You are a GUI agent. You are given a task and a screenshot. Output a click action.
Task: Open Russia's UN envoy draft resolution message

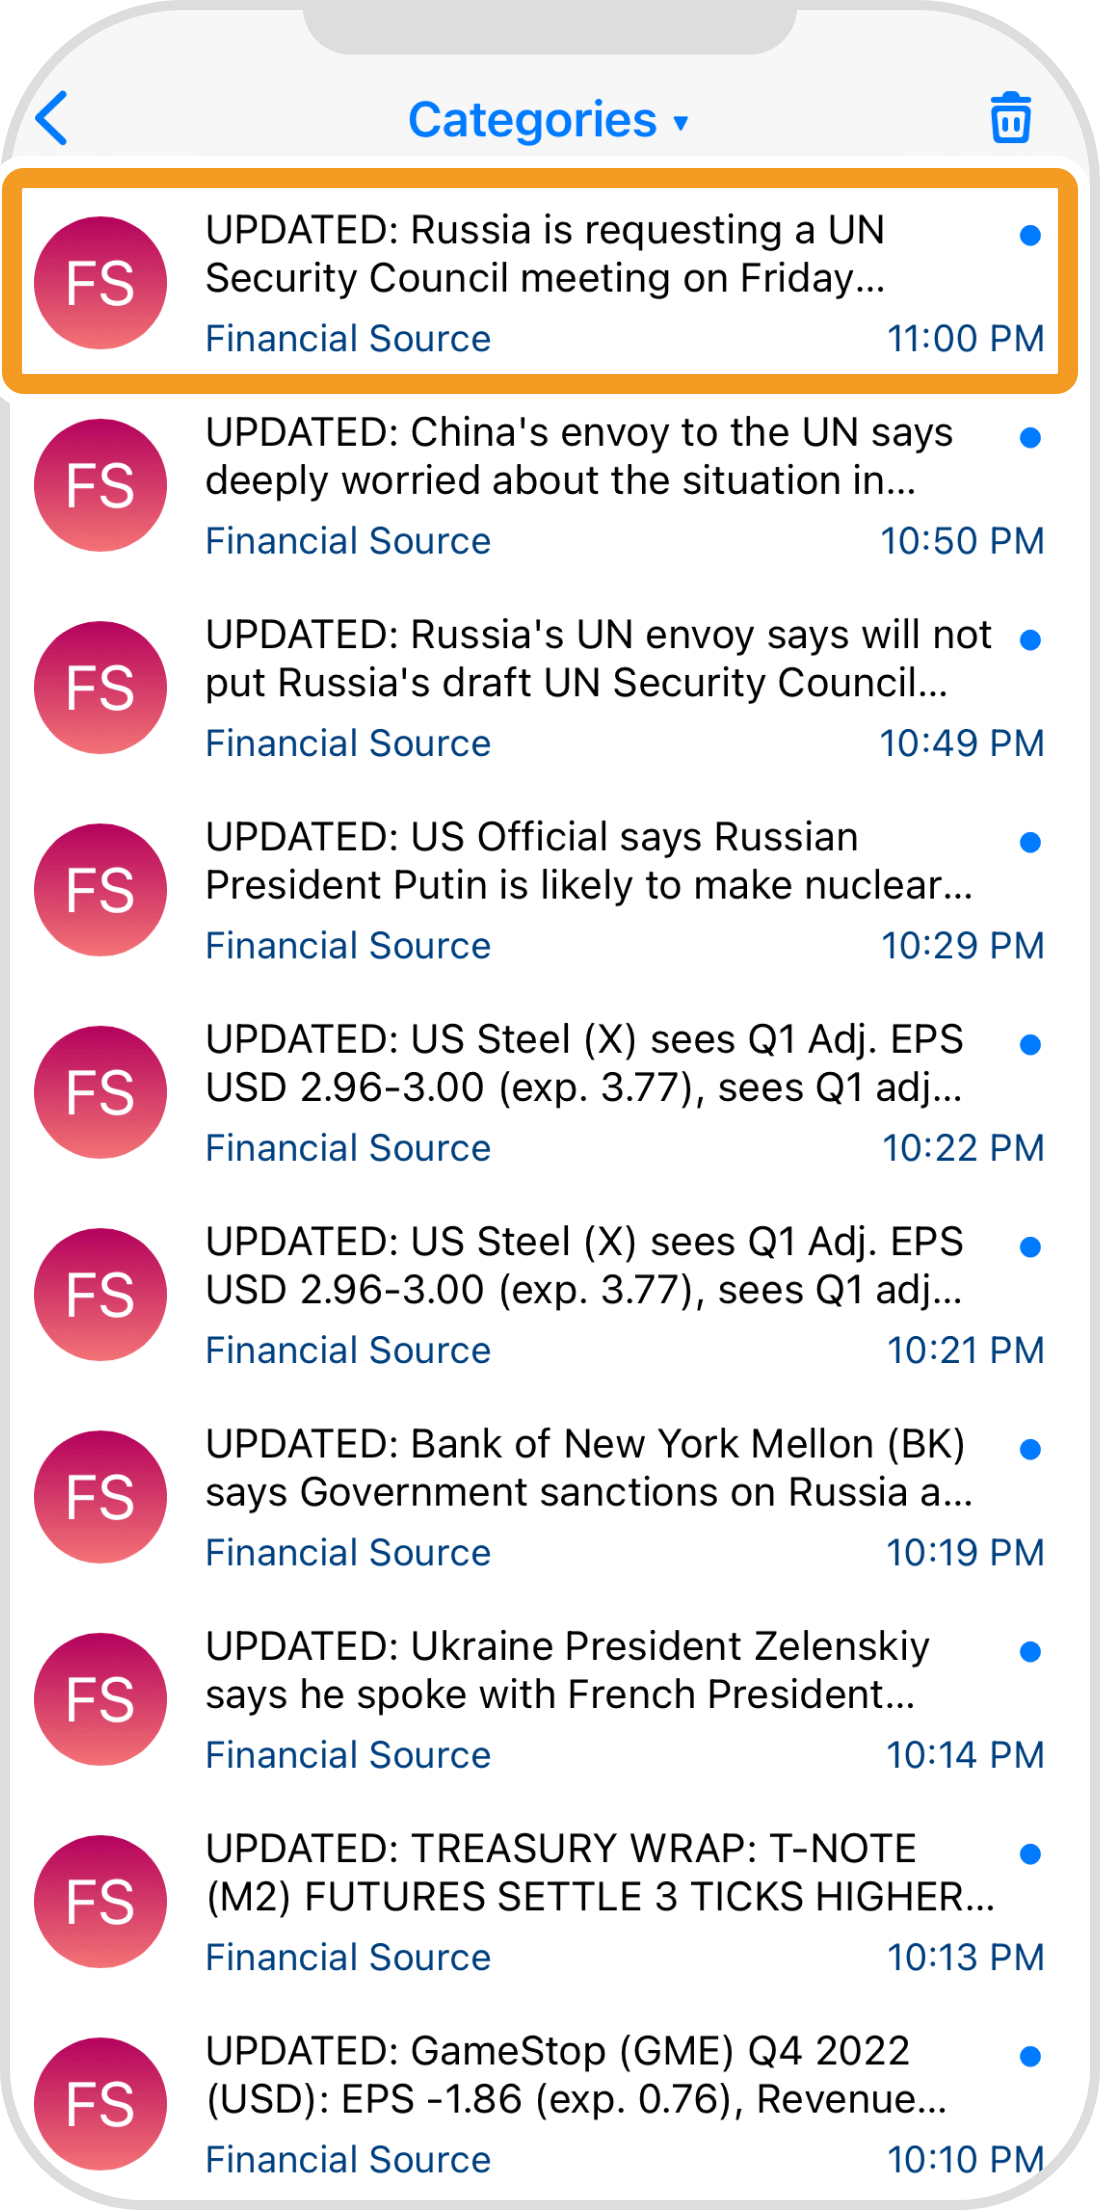[598, 659]
